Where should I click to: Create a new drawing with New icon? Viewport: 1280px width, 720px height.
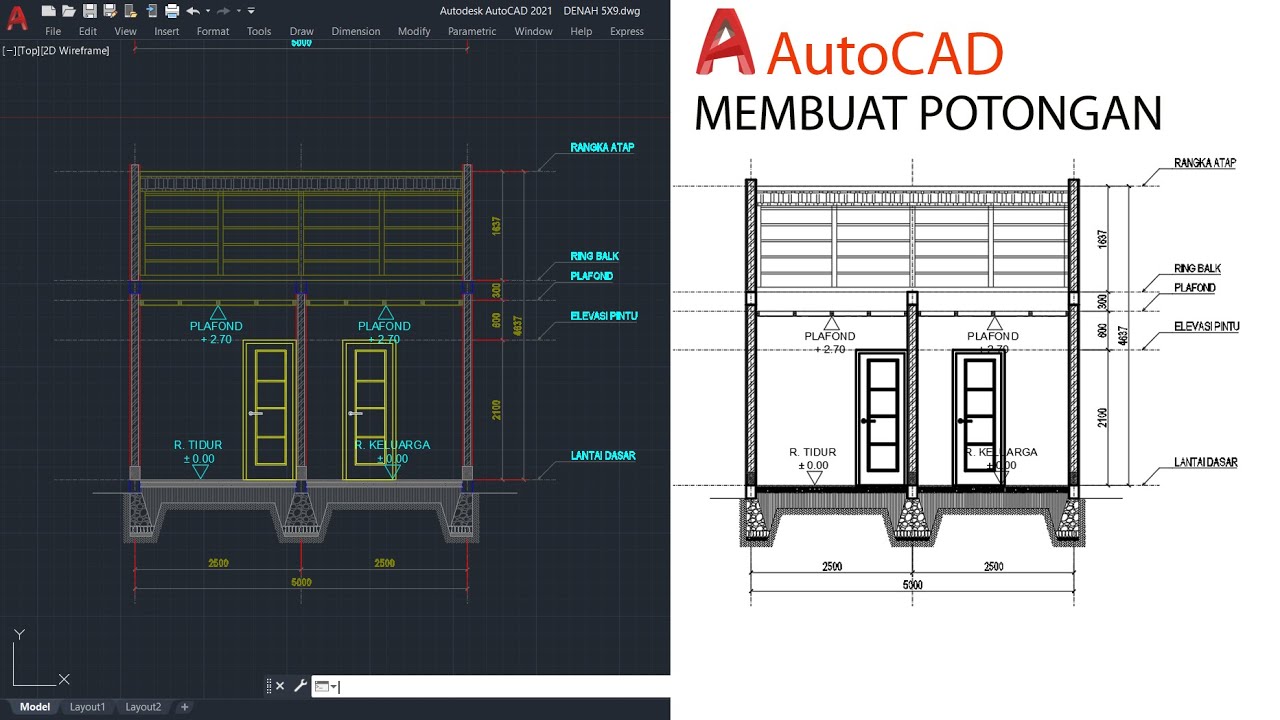coord(49,11)
